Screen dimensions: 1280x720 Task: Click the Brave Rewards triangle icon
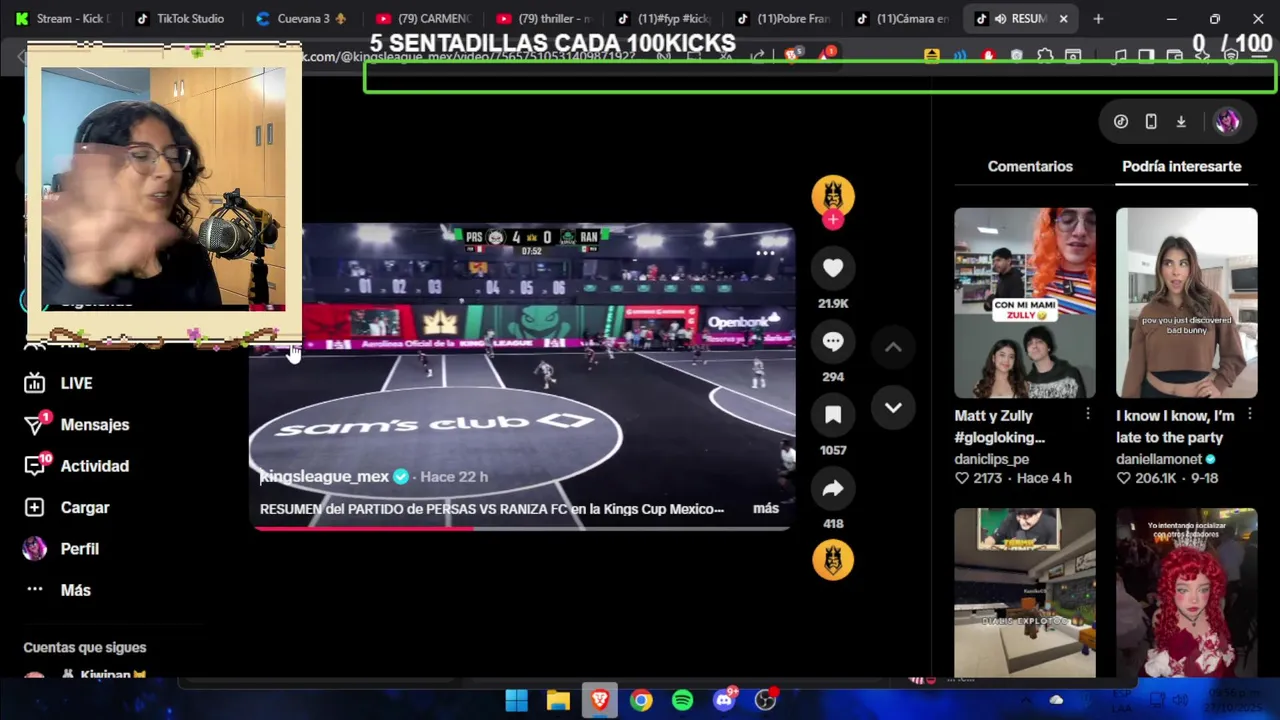826,56
